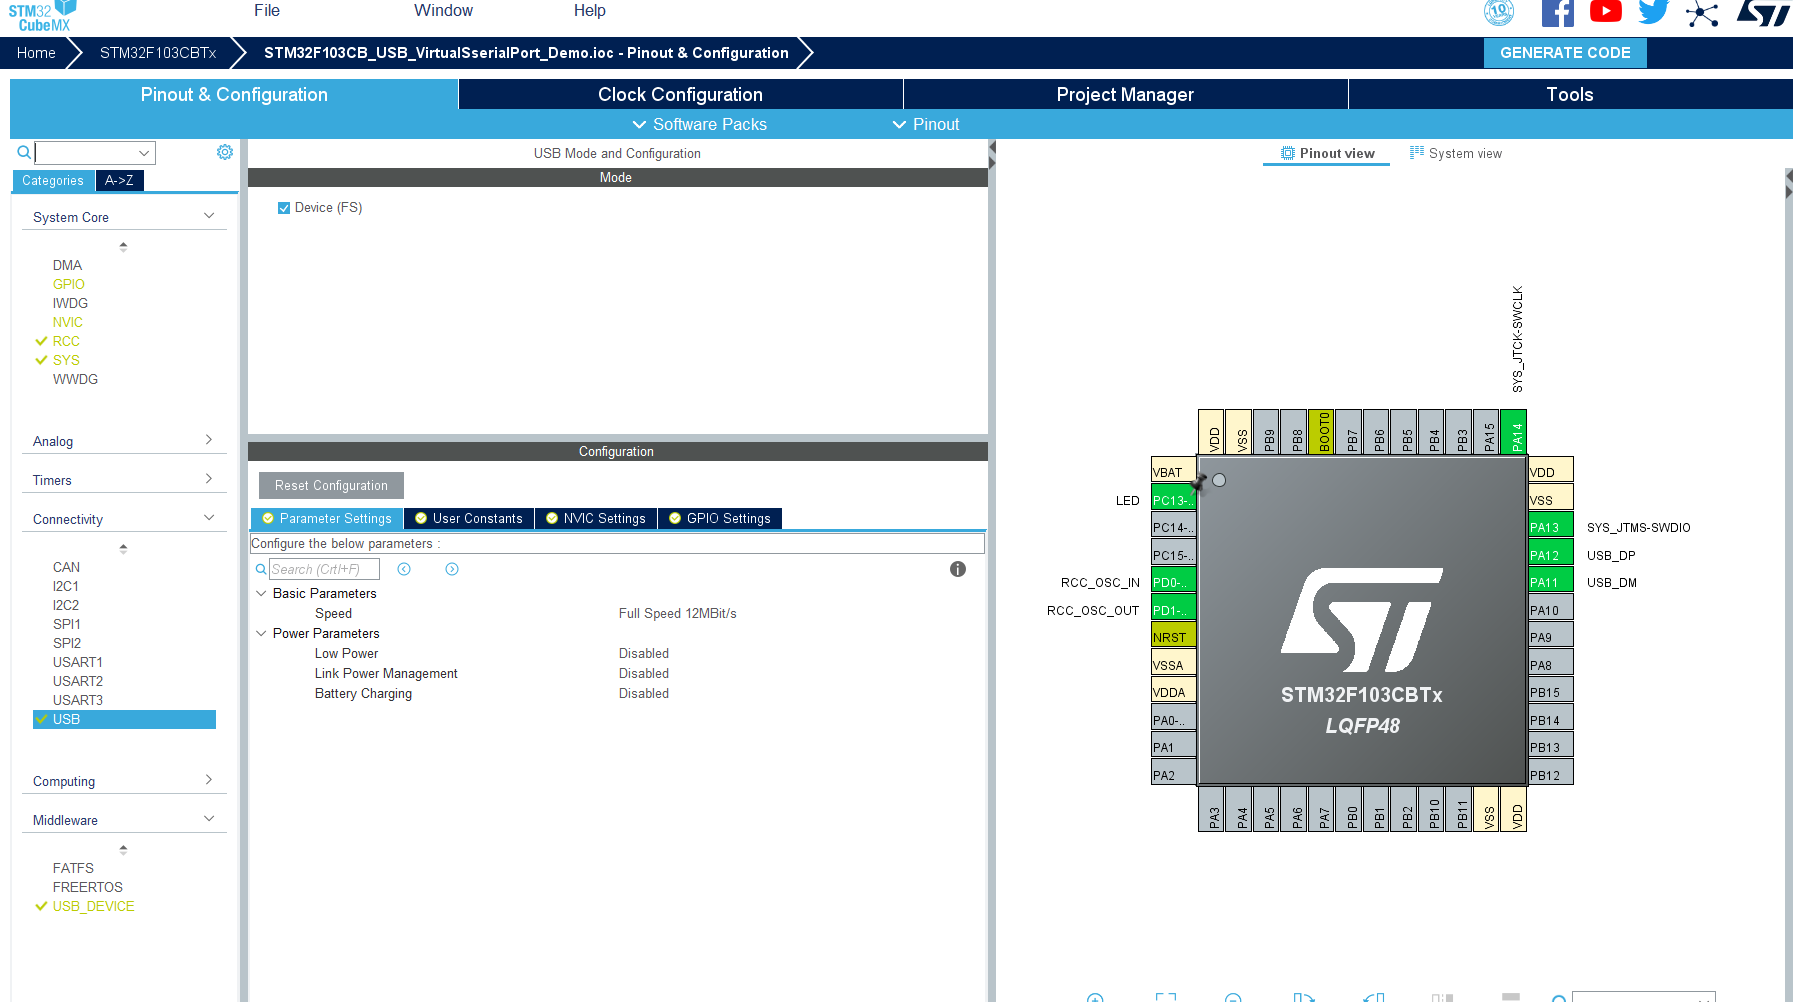The width and height of the screenshot is (1793, 1002).
Task: Open the GPIO Settings tab
Action: tap(720, 518)
